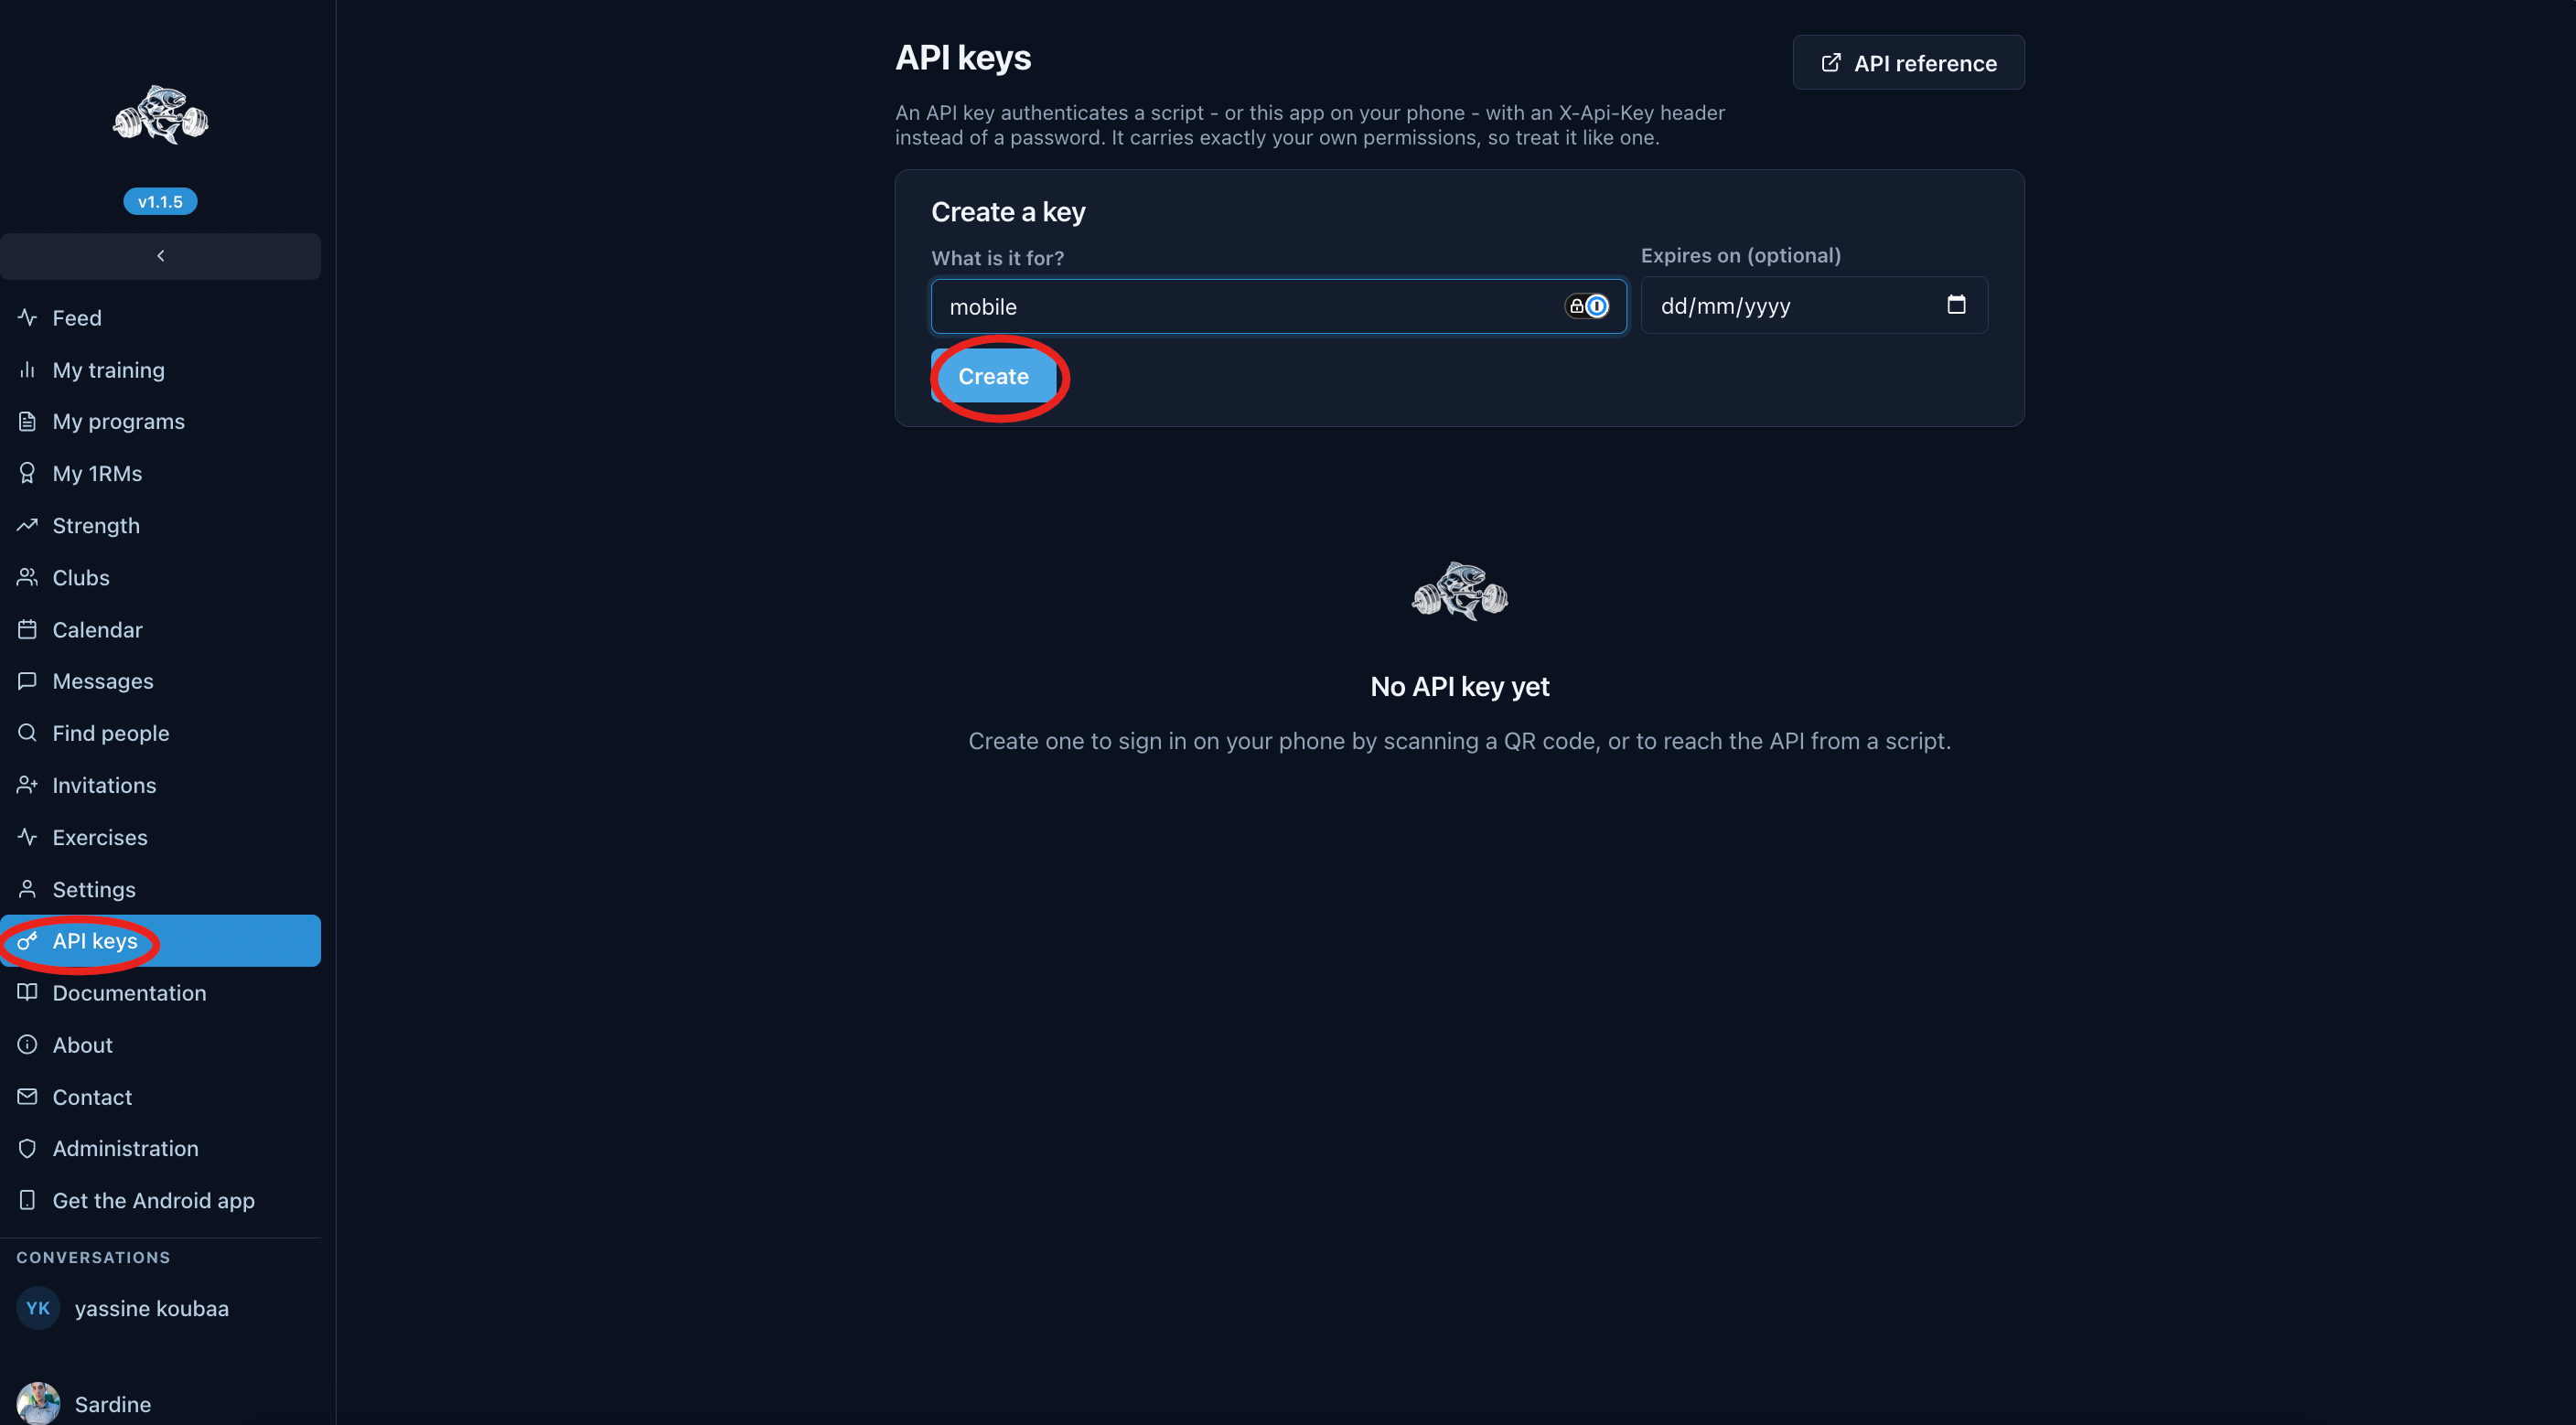Screen dimensions: 2576x1425
Task: Open My programs label
Action: pos(118,421)
